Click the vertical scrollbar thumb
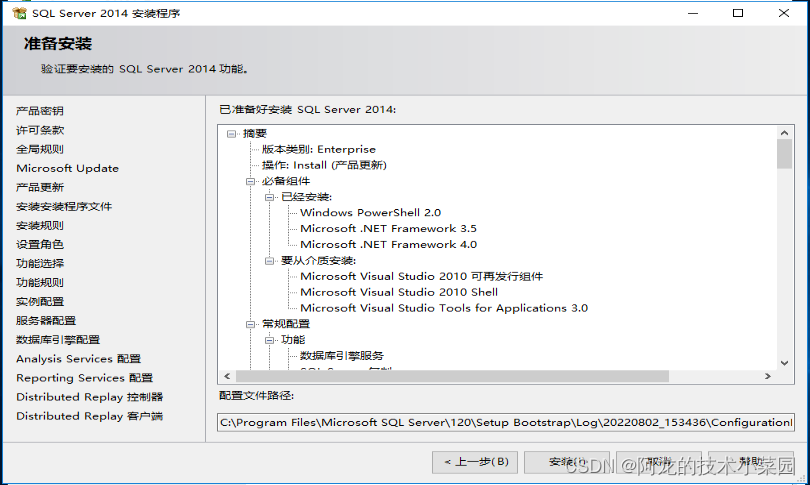The height and width of the screenshot is (485, 810). click(784, 154)
